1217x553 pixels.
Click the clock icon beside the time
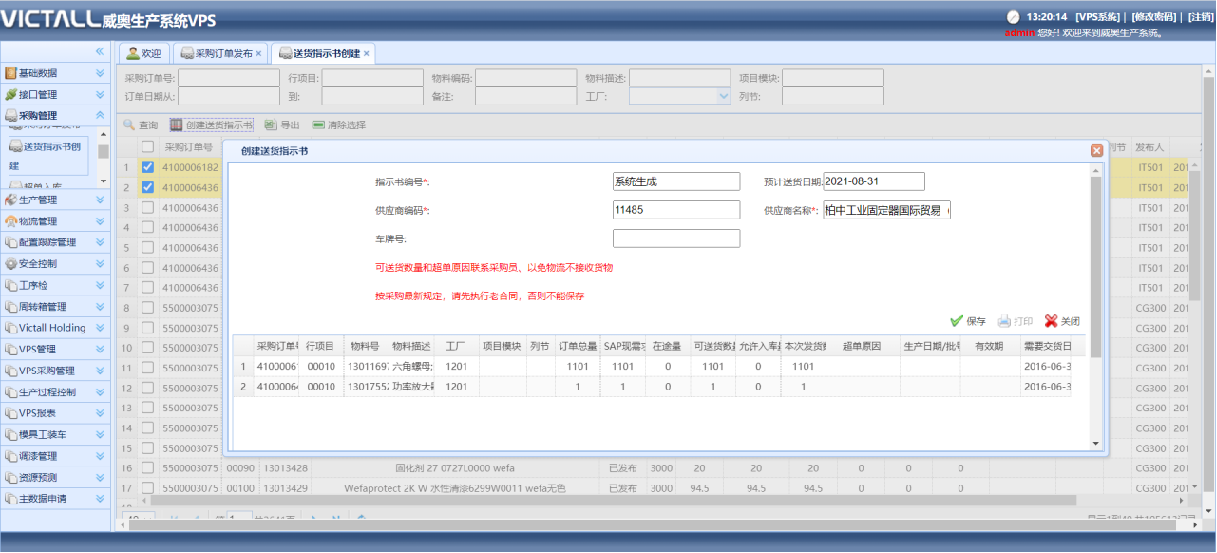1013,17
